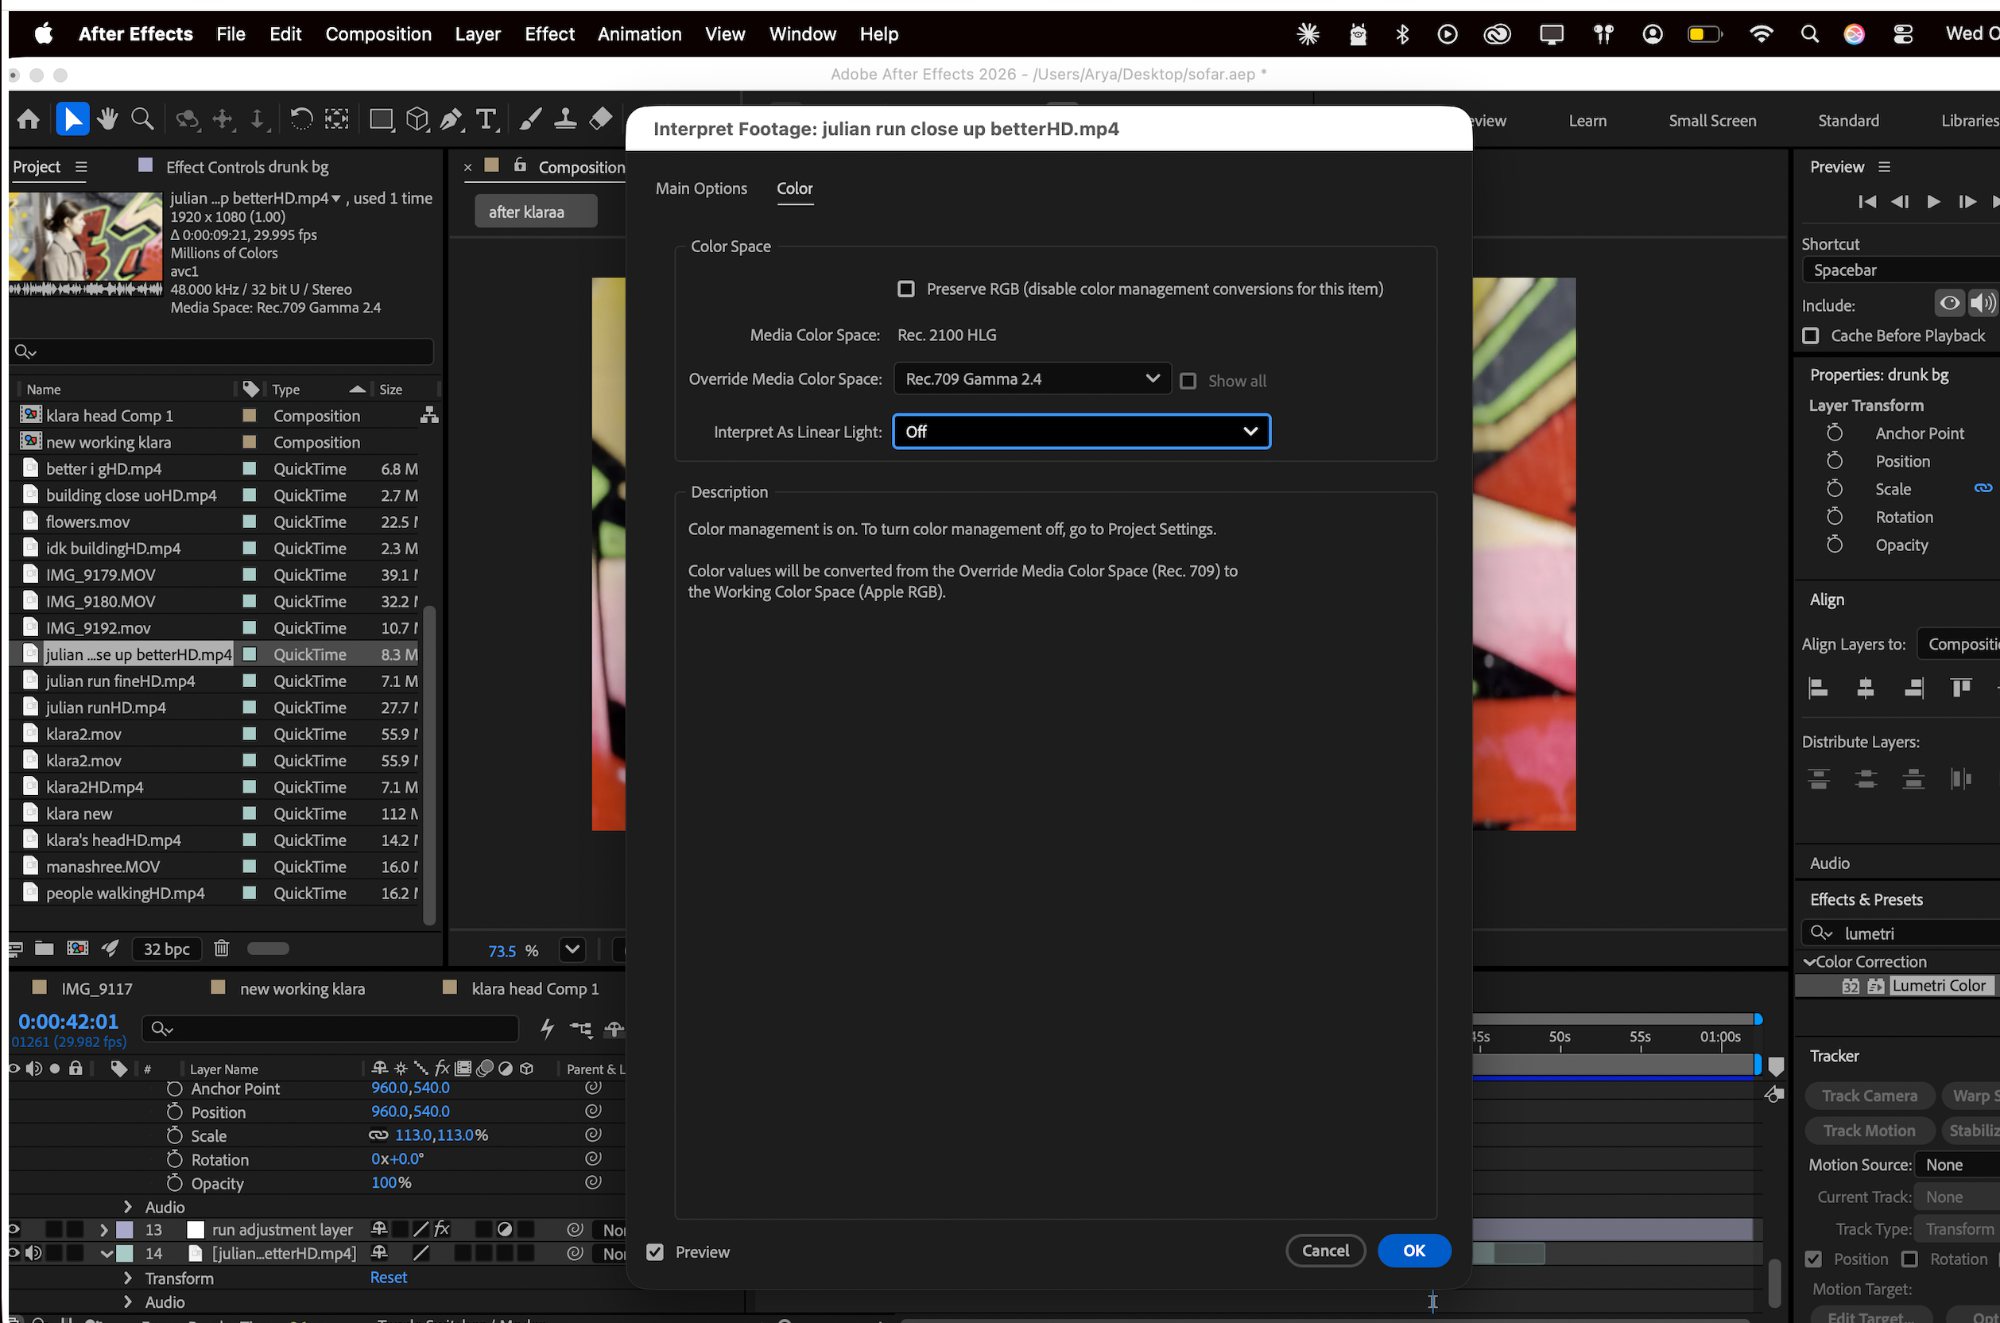
Task: Select the Pen tool
Action: [x=451, y=120]
